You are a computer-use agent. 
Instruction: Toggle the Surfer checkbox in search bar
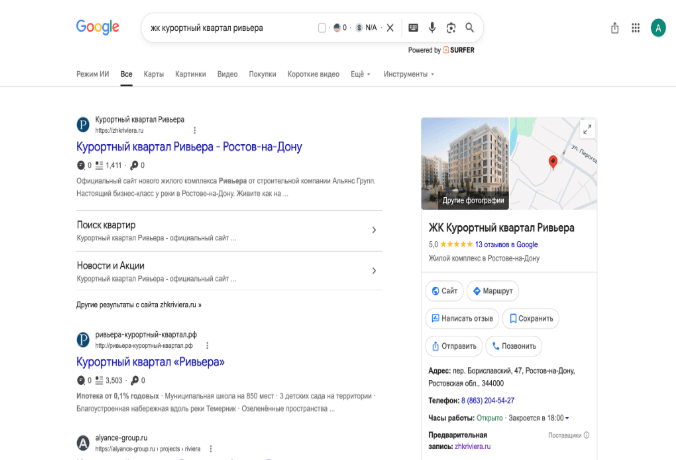point(322,28)
